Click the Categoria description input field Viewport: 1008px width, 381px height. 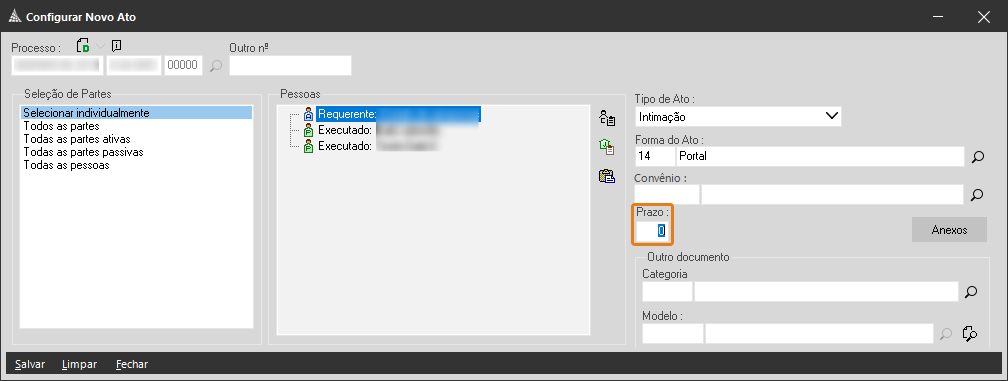pyautogui.click(x=826, y=292)
